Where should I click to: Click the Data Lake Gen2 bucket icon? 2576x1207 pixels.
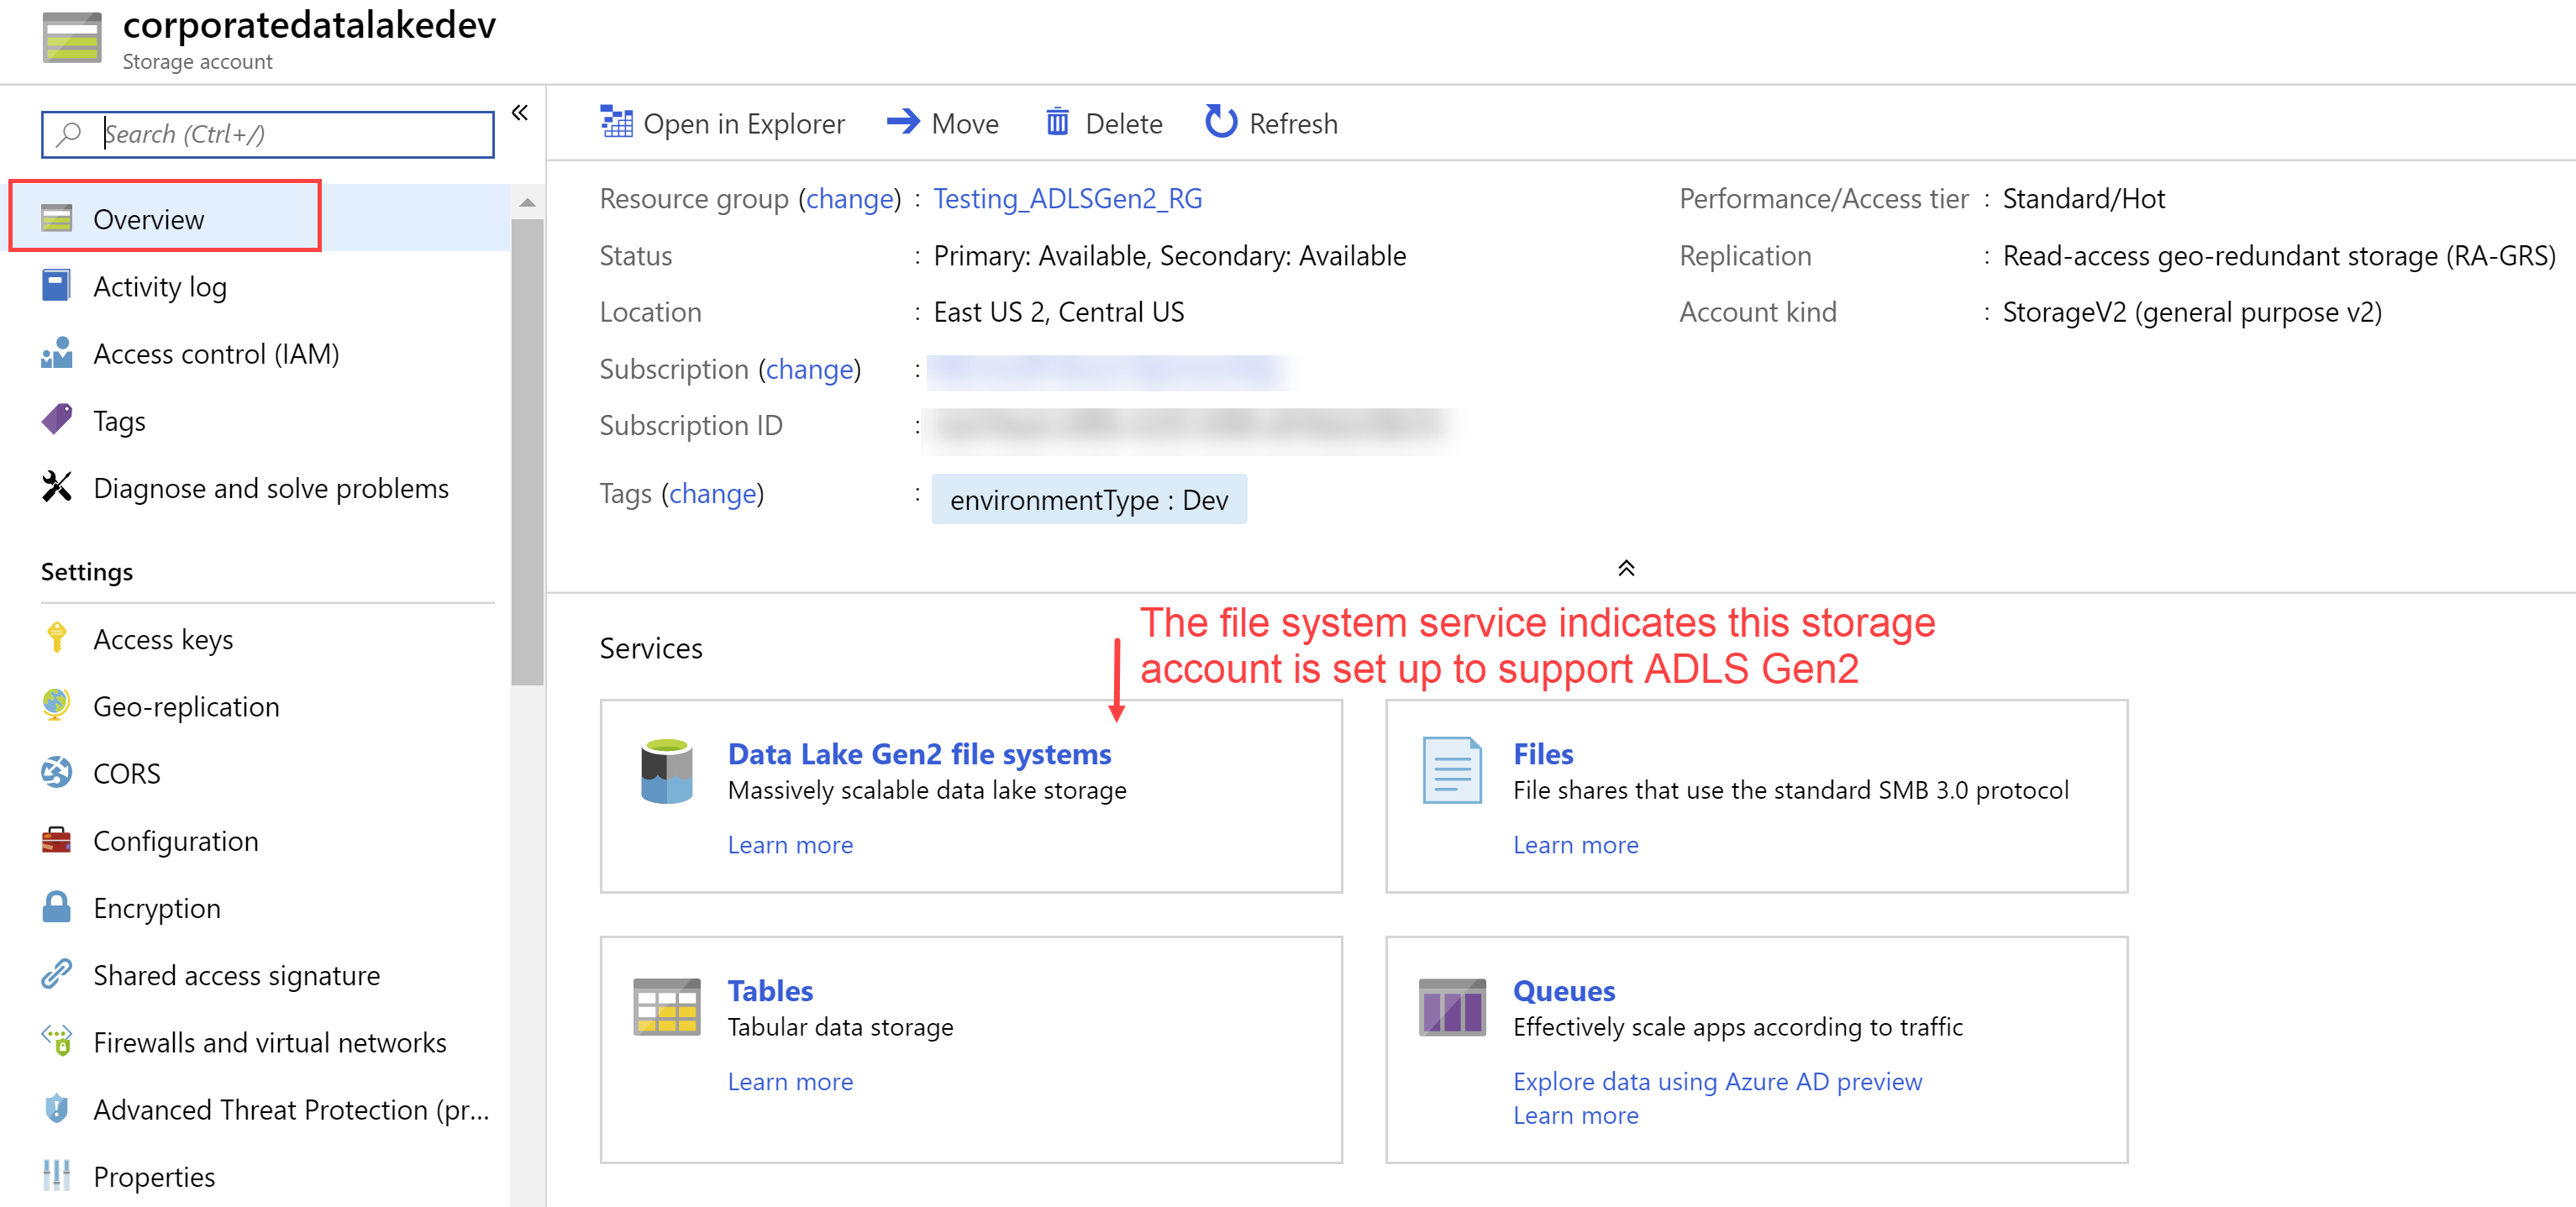click(667, 771)
